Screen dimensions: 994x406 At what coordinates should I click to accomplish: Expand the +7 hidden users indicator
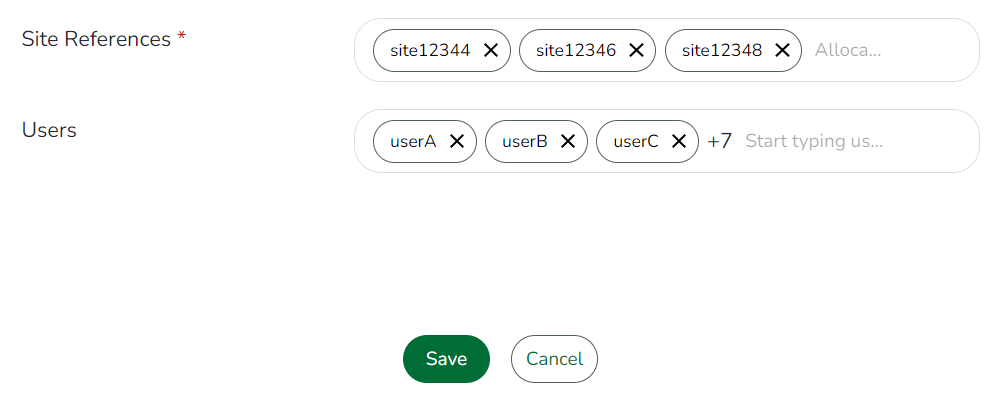tap(720, 141)
